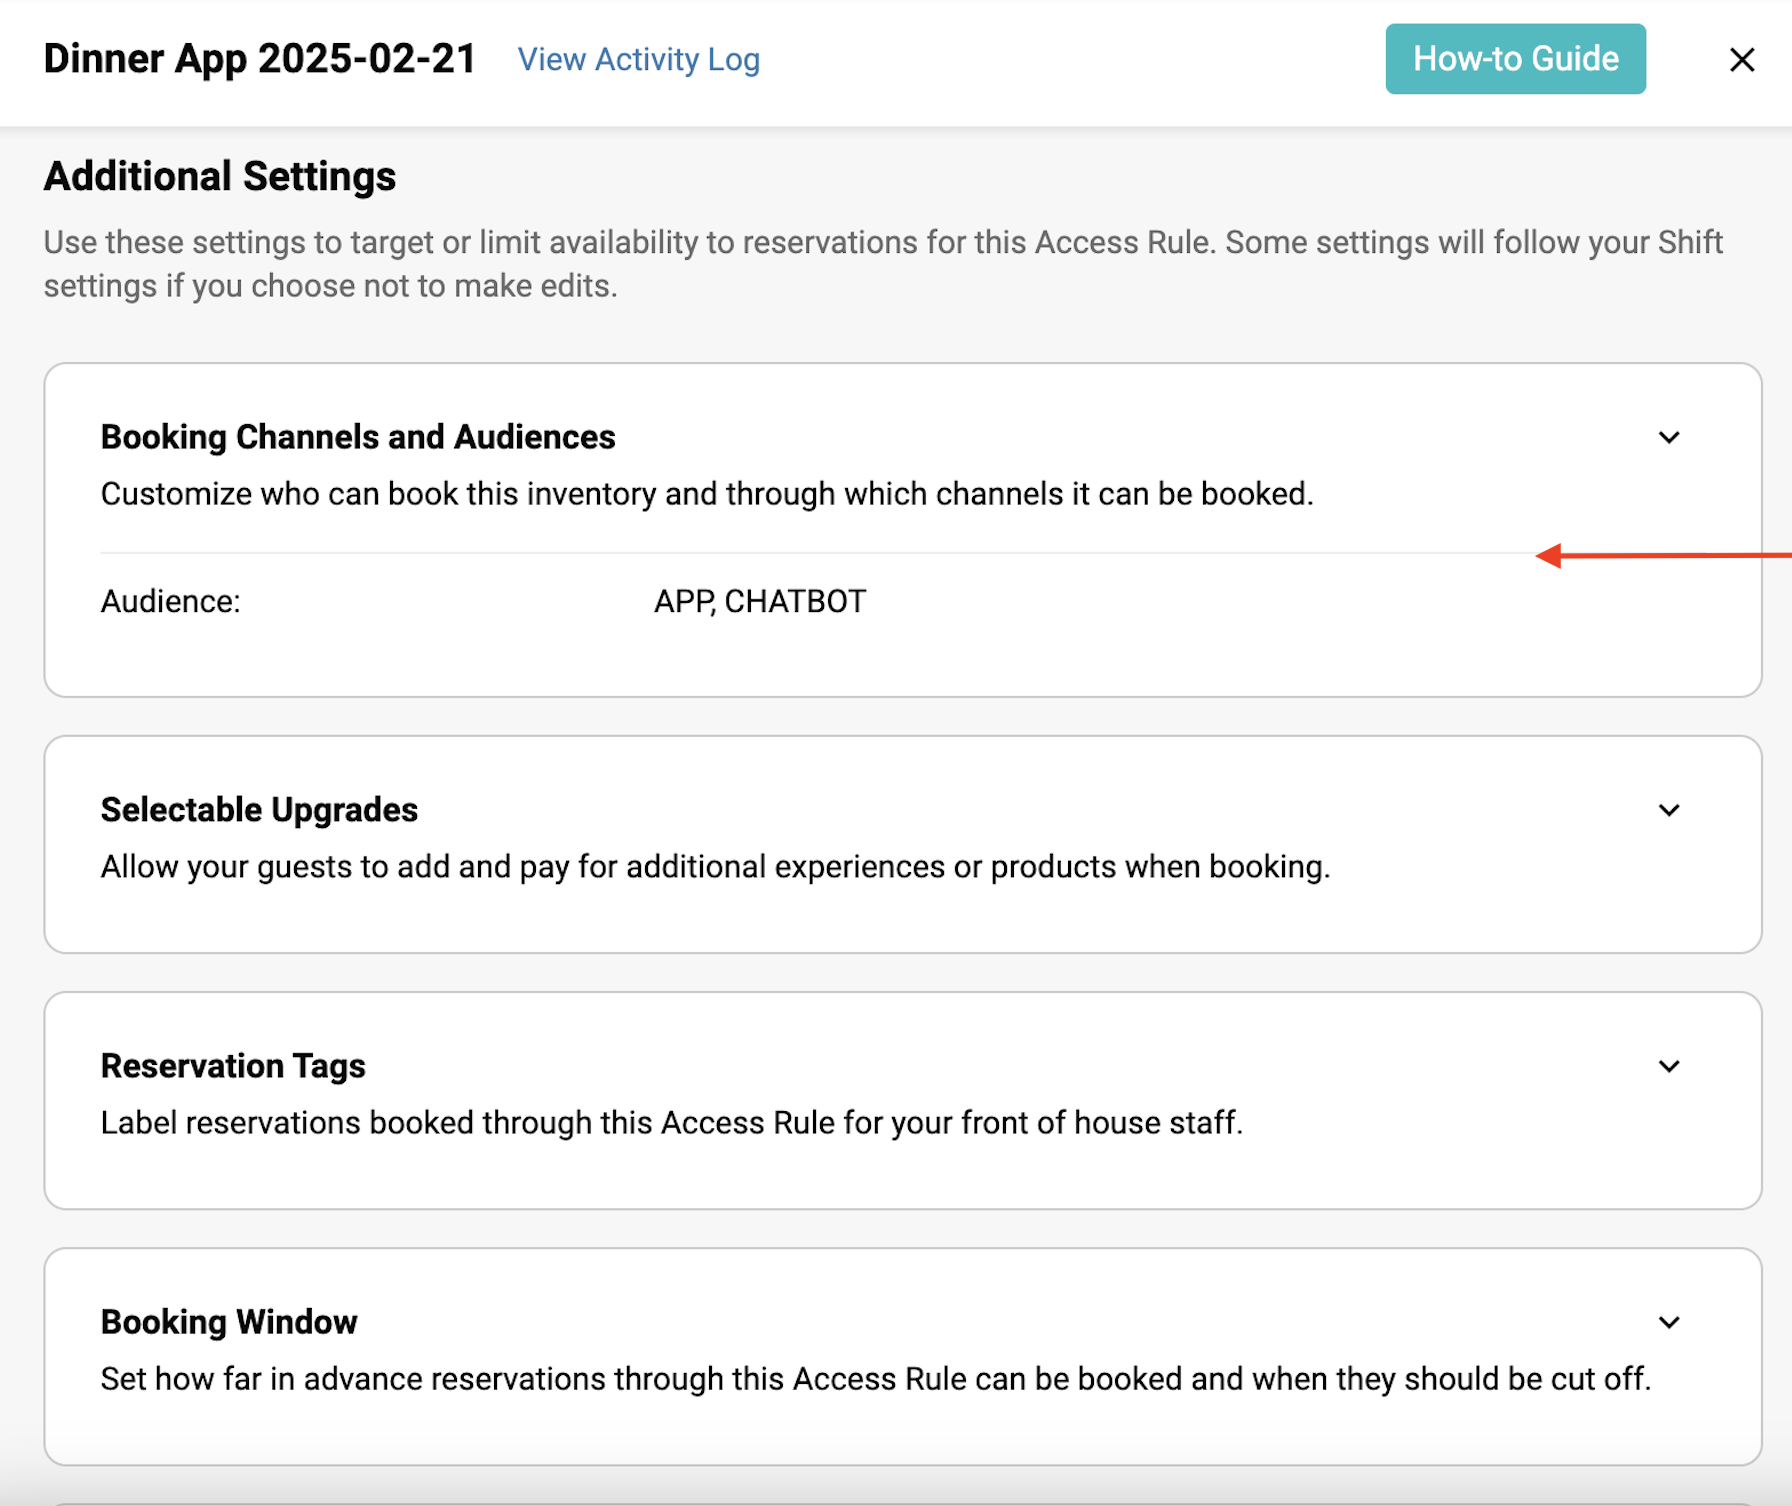
Task: Click the Additional Settings heading
Action: (220, 176)
